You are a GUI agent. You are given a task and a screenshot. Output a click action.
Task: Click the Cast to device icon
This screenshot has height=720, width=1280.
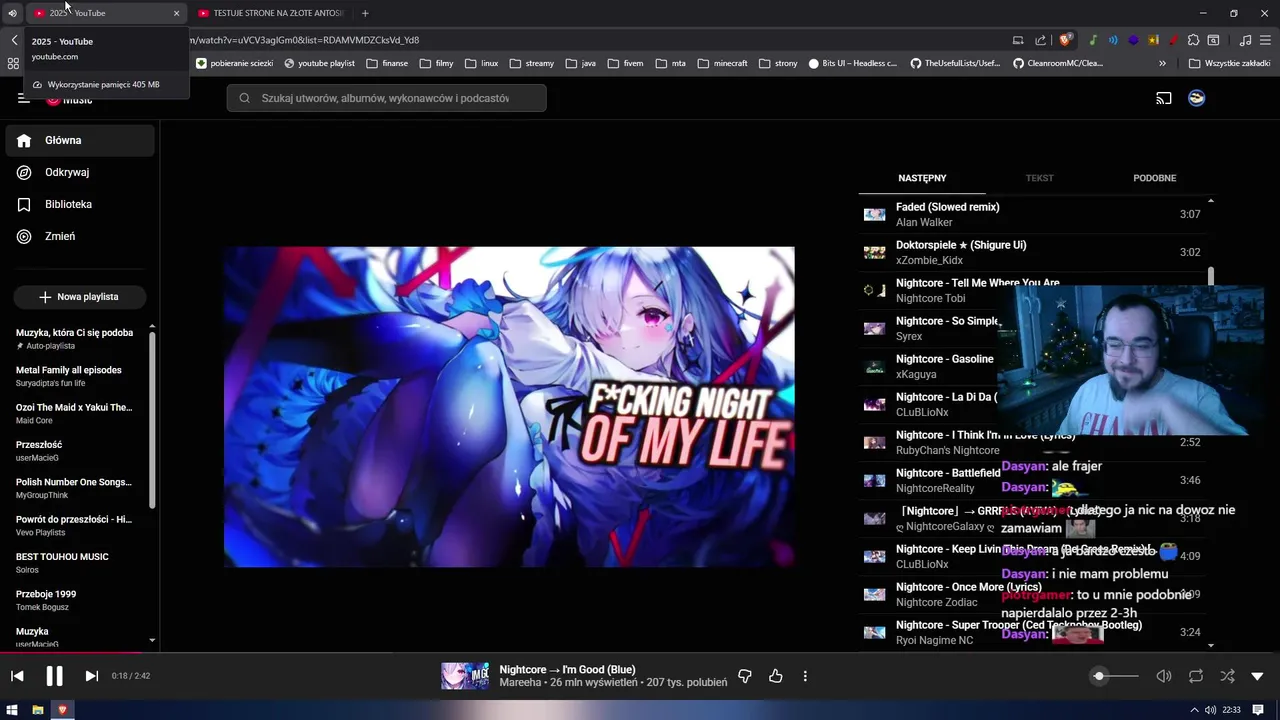(1164, 98)
